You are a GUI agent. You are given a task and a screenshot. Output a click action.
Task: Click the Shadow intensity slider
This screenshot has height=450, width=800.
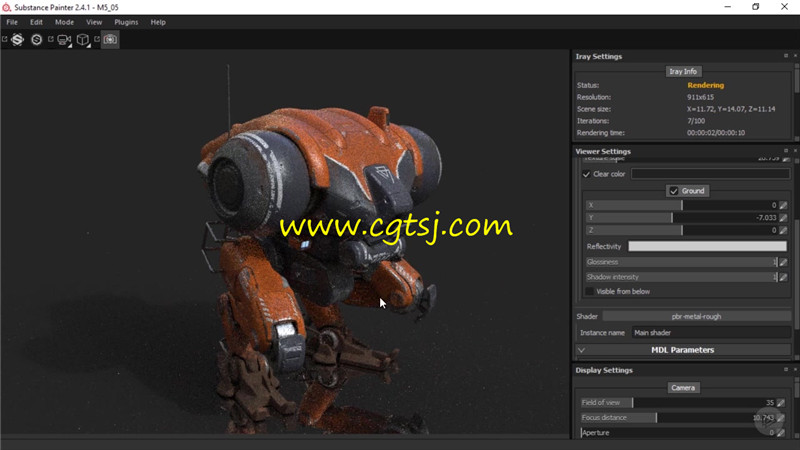681,277
